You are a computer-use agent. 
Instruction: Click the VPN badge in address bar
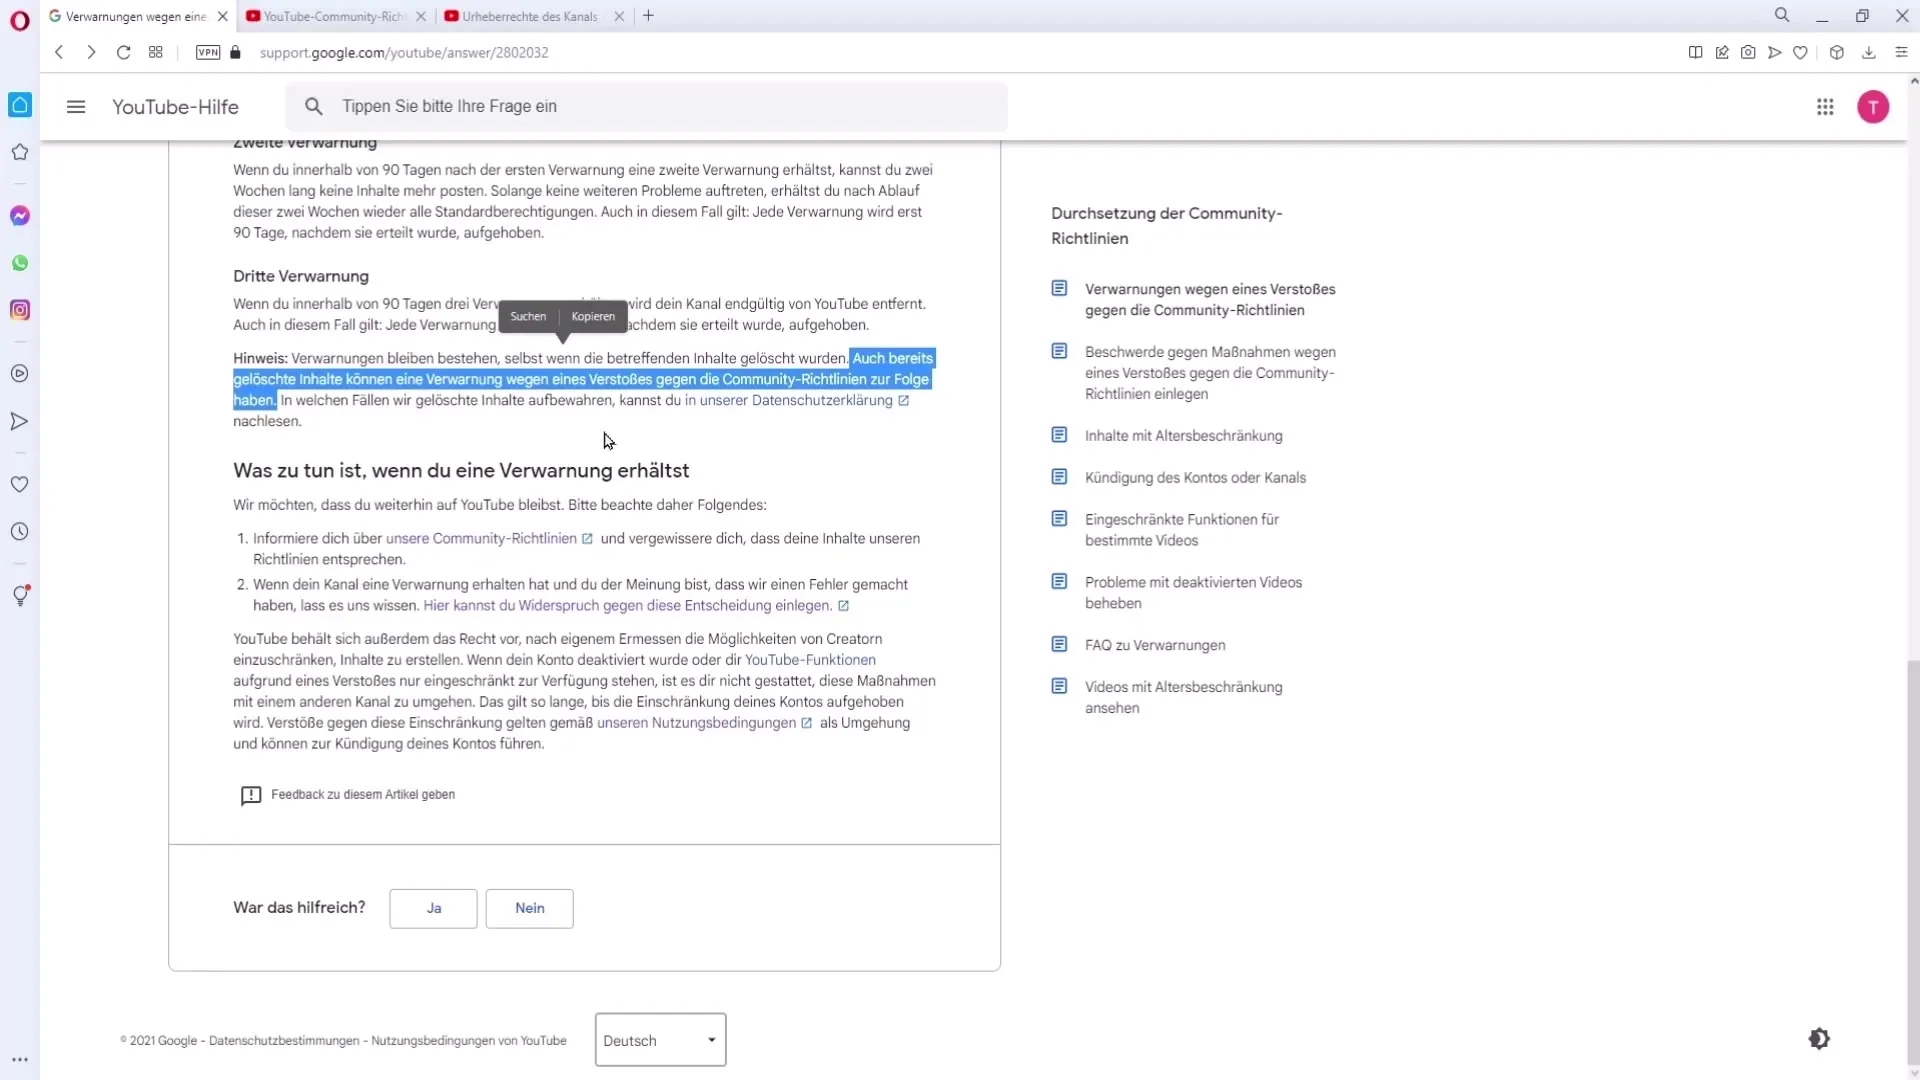pos(208,52)
